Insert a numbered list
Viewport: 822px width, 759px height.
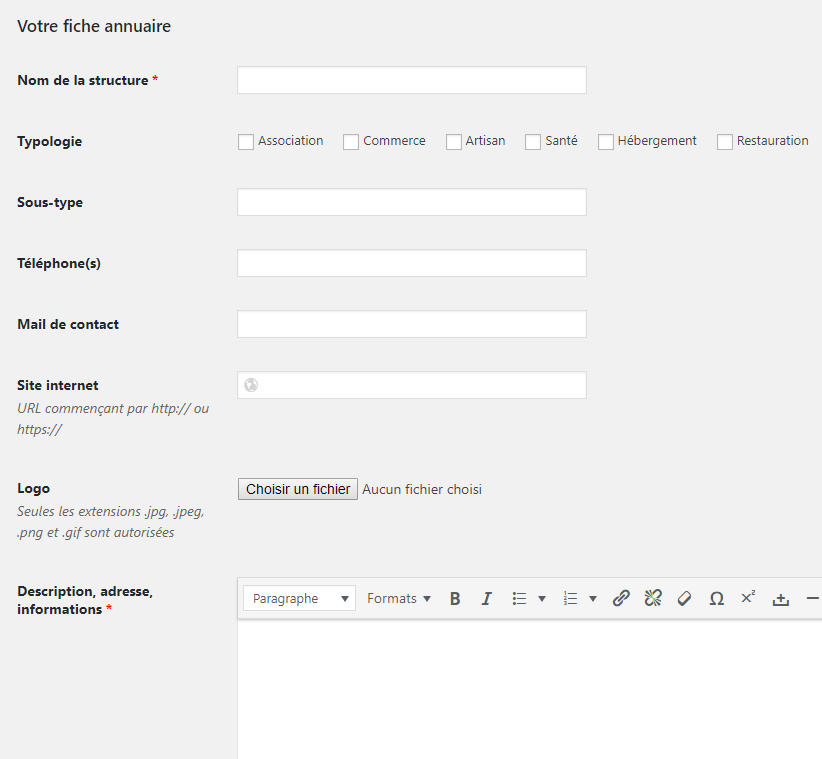tap(570, 599)
